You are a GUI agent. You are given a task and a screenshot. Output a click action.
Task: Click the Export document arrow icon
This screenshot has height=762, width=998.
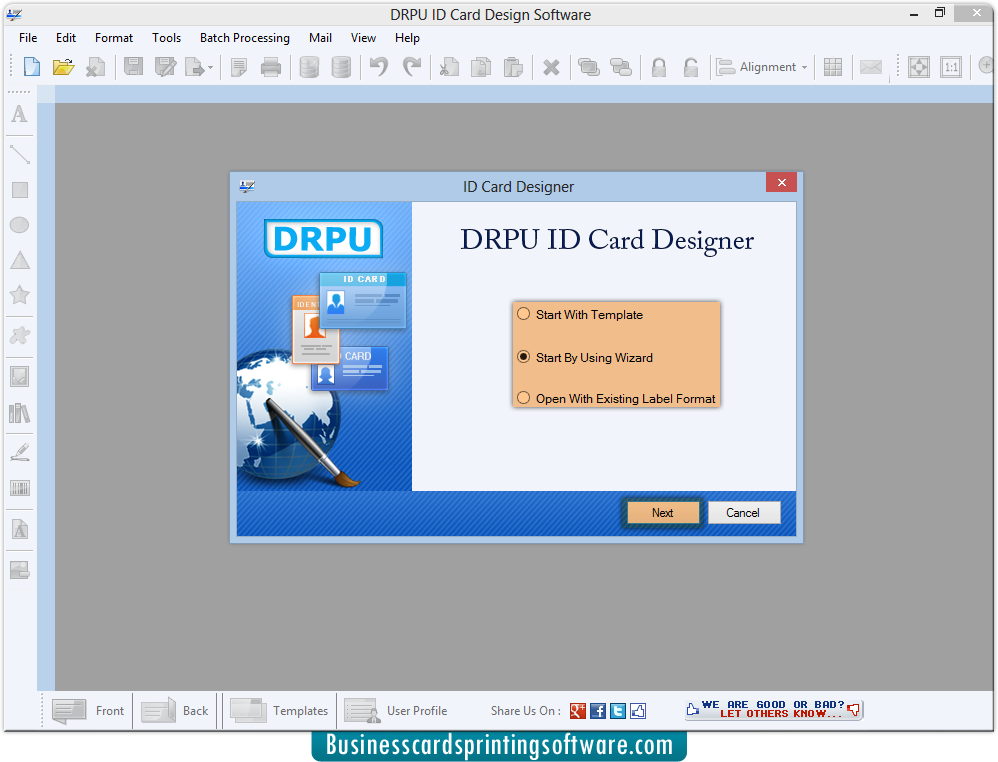(x=194, y=67)
